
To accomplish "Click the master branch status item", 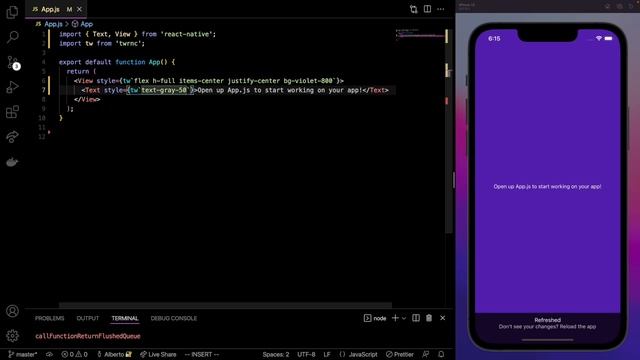I will click(x=23, y=354).
